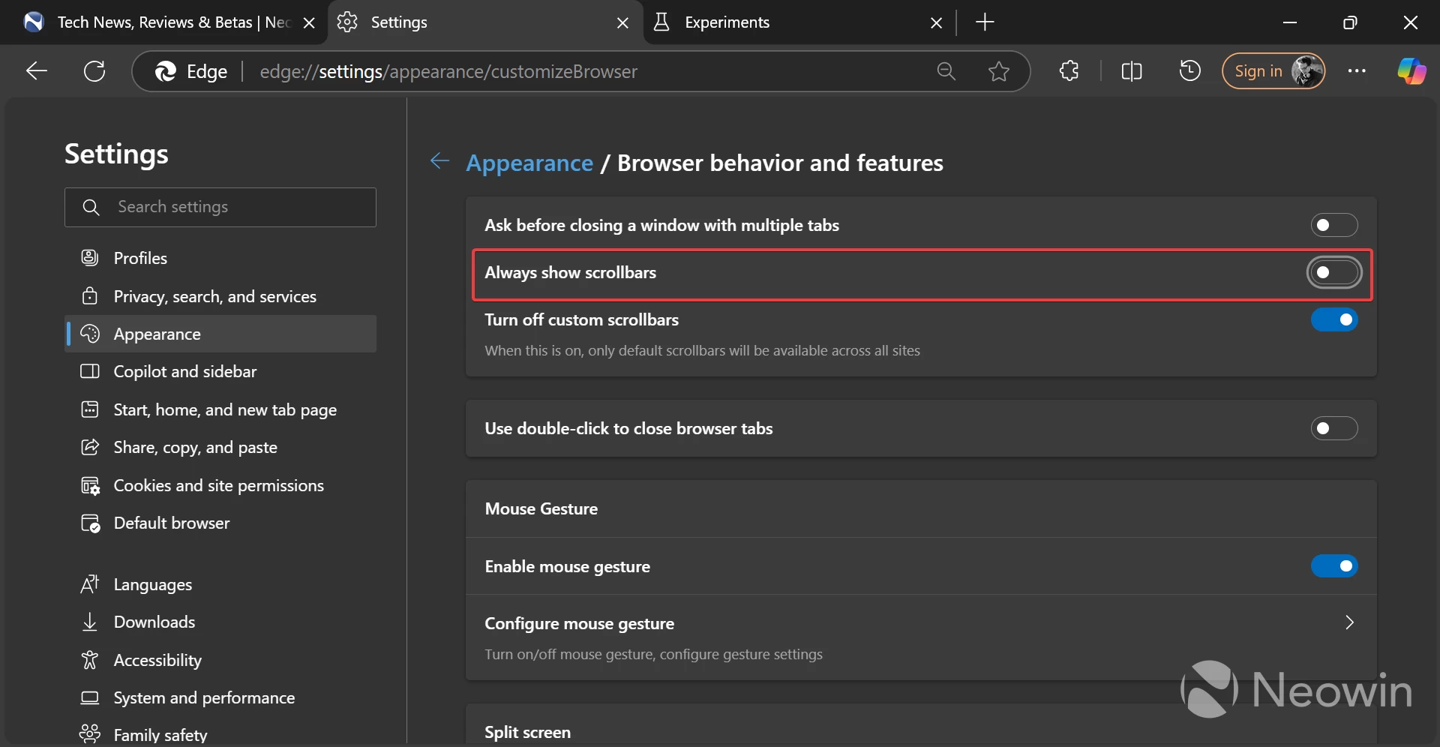Add page to favorites star icon
Screen dimensions: 1440x747
(998, 71)
